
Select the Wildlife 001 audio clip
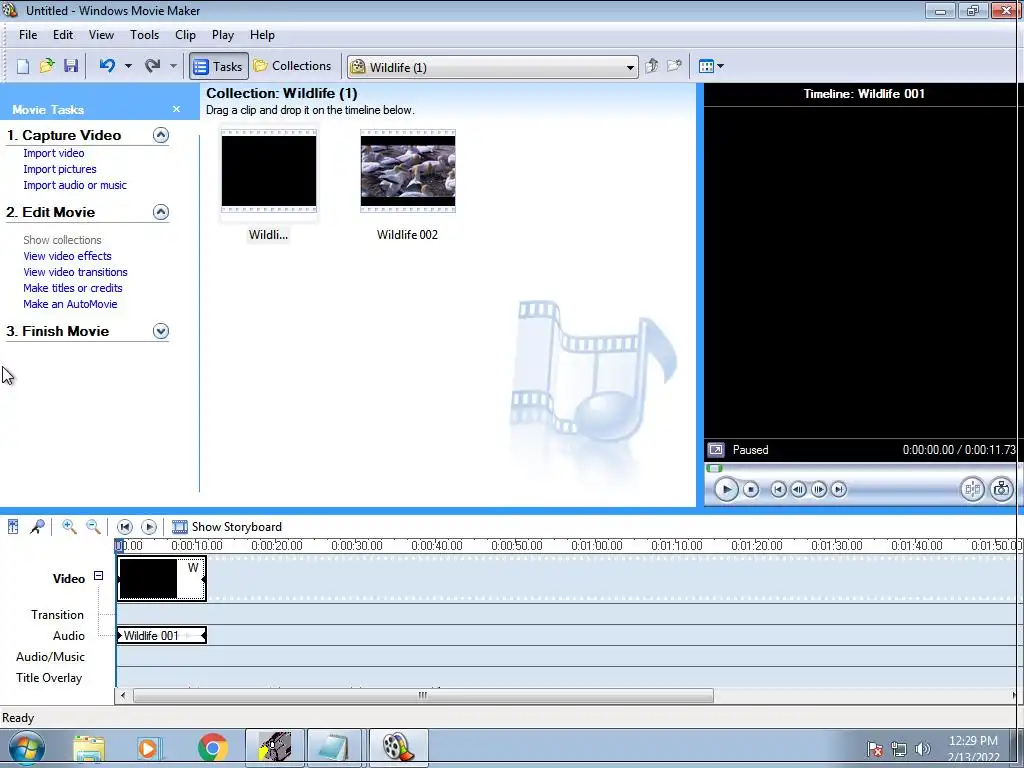161,635
